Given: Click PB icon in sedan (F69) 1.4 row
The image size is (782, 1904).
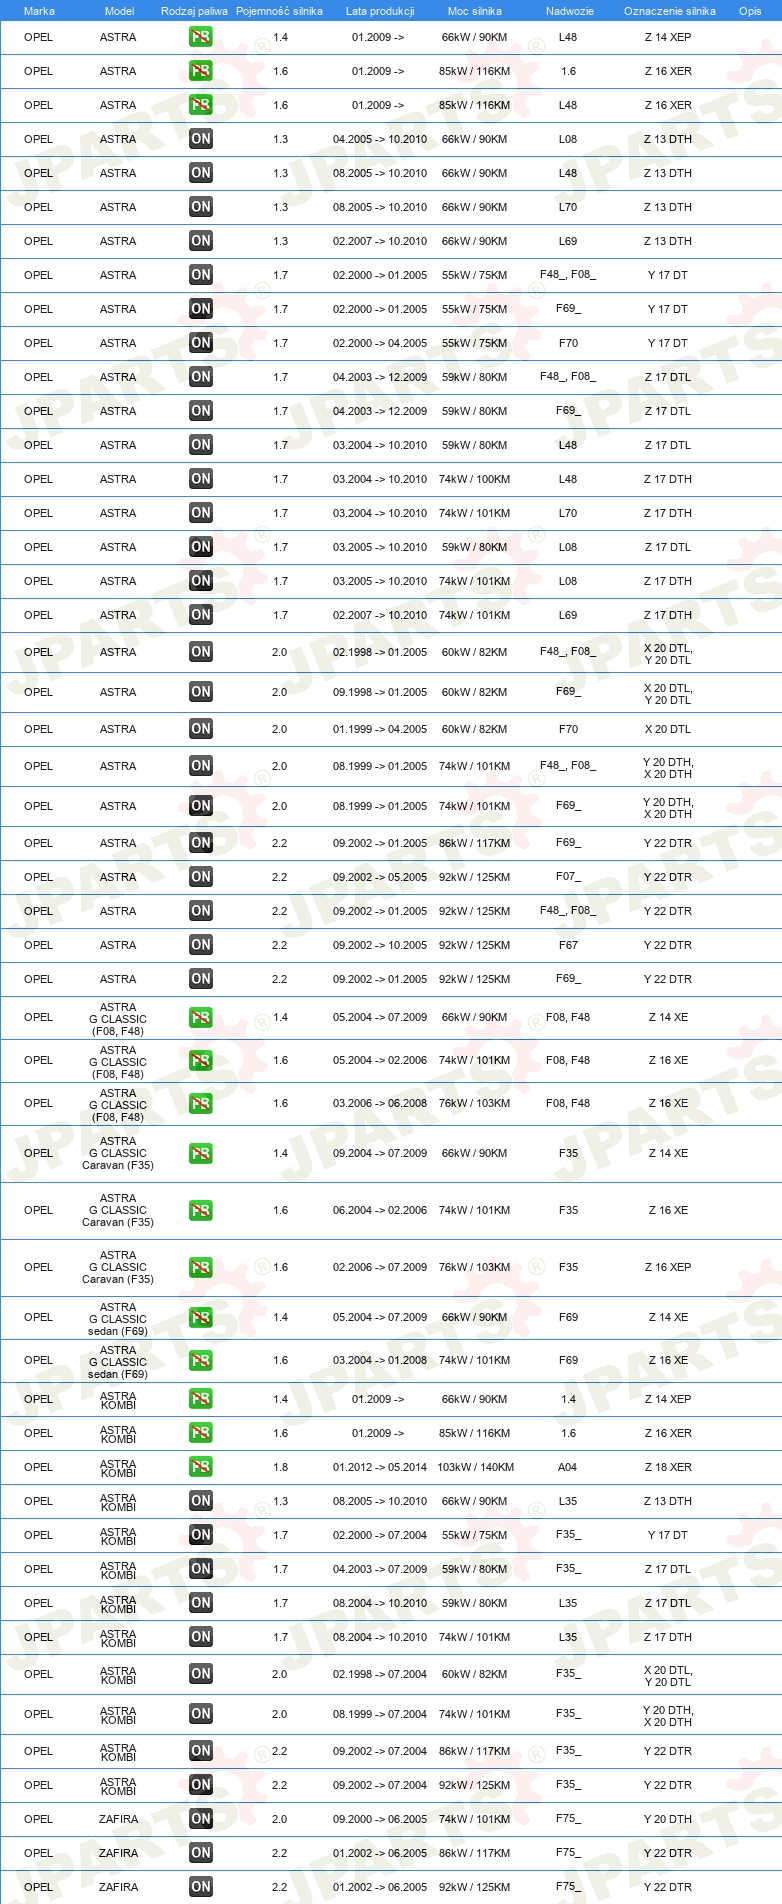Looking at the screenshot, I should (x=201, y=1318).
